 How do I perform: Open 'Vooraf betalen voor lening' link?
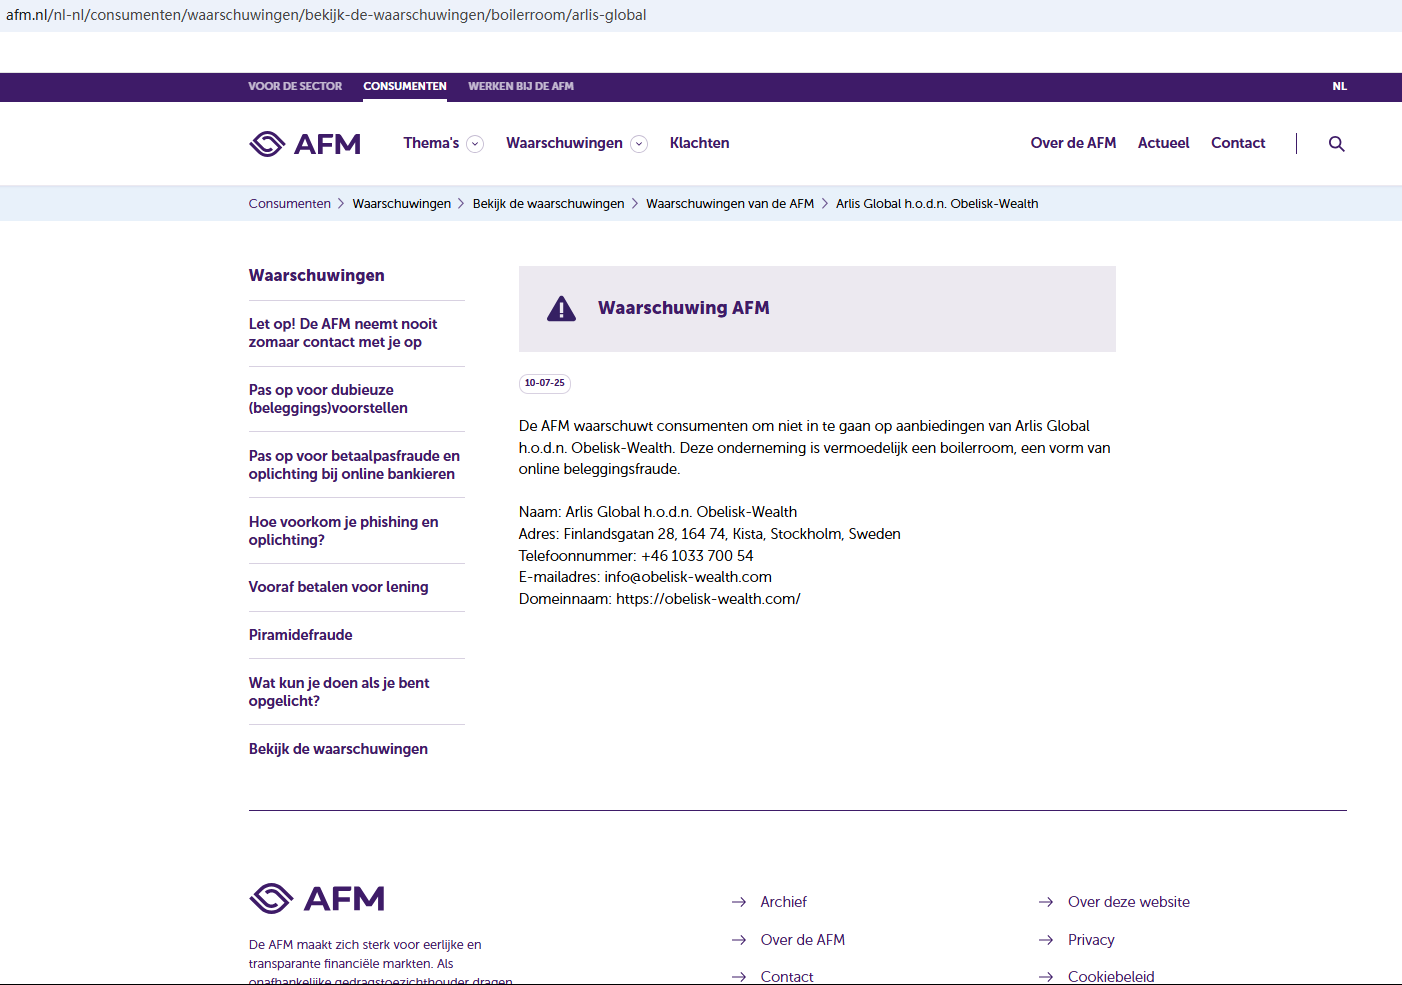click(339, 587)
